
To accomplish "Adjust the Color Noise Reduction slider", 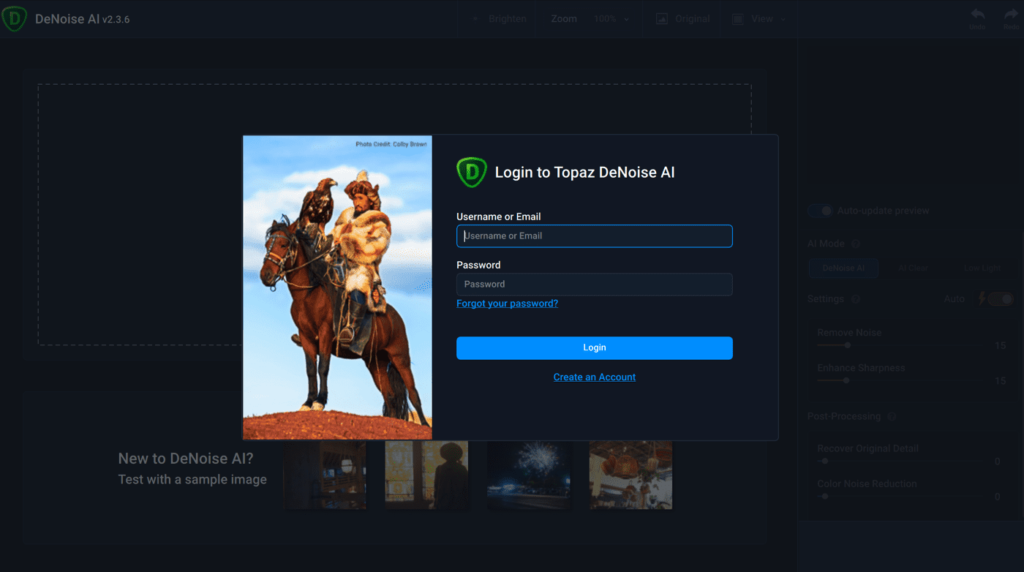I will pos(825,496).
